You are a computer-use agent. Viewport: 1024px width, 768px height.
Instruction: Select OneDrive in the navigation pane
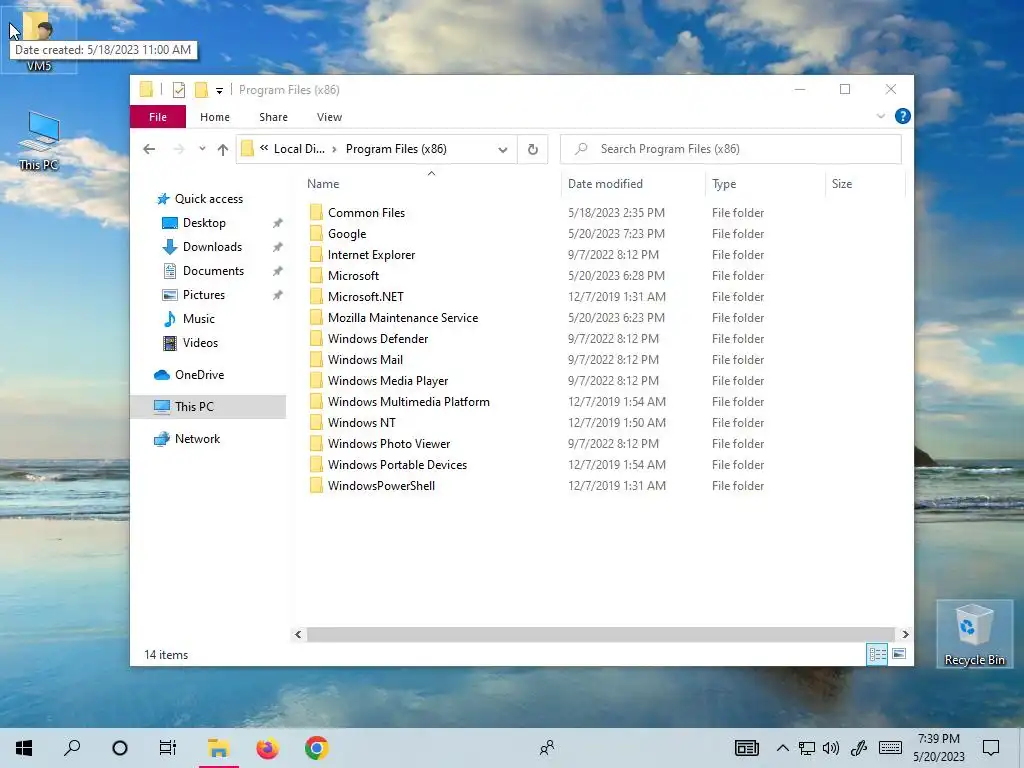[x=199, y=375]
